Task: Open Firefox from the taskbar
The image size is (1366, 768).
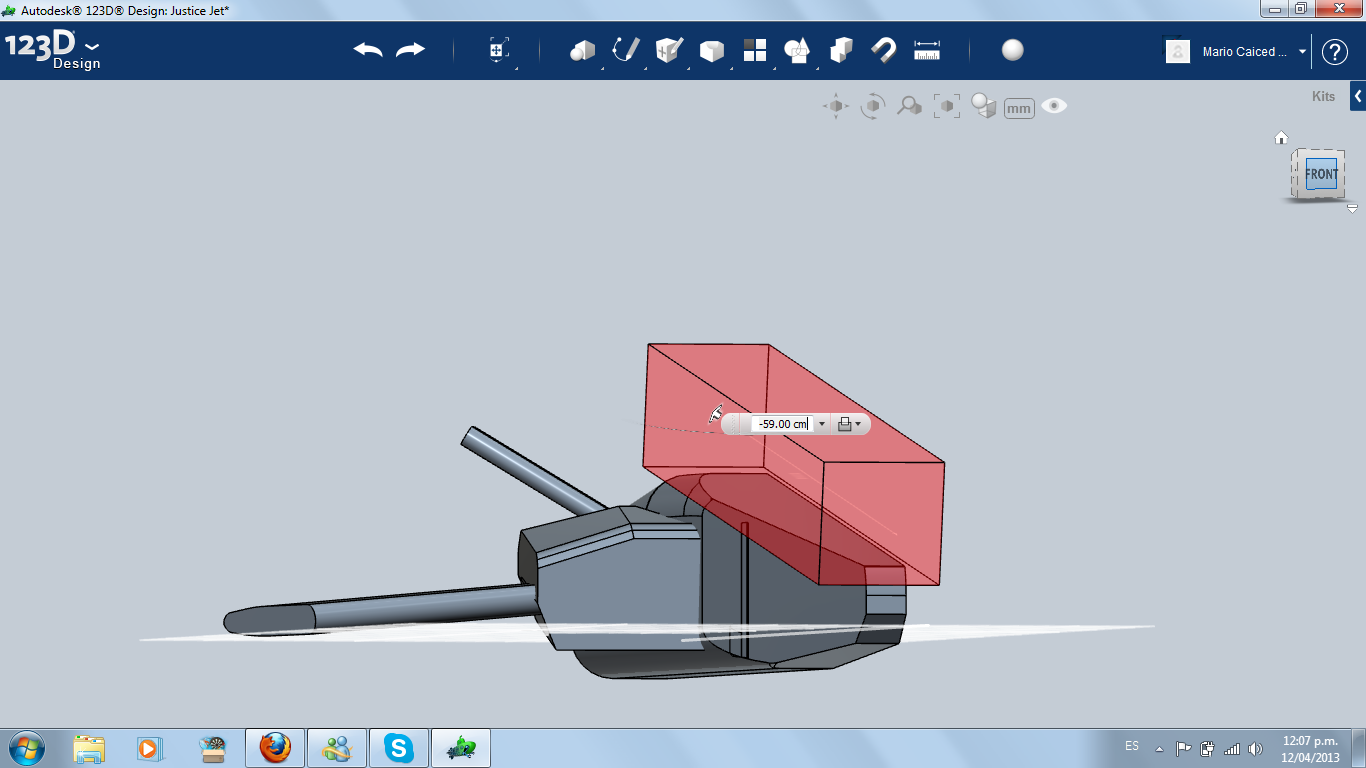Action: tap(275, 748)
